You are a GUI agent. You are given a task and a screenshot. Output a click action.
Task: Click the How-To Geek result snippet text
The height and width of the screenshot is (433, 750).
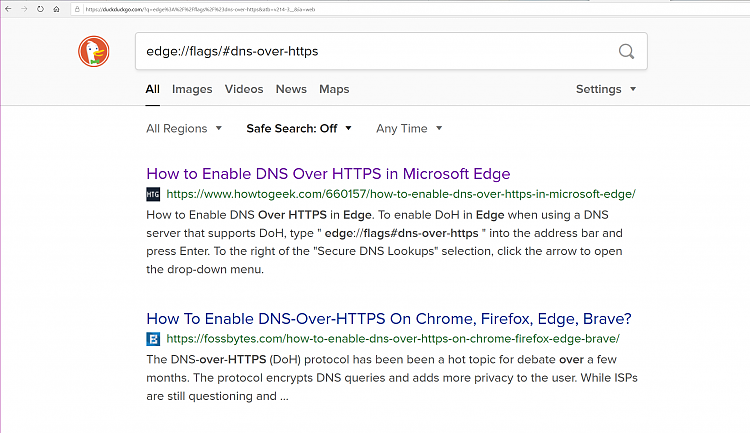[x=385, y=242]
